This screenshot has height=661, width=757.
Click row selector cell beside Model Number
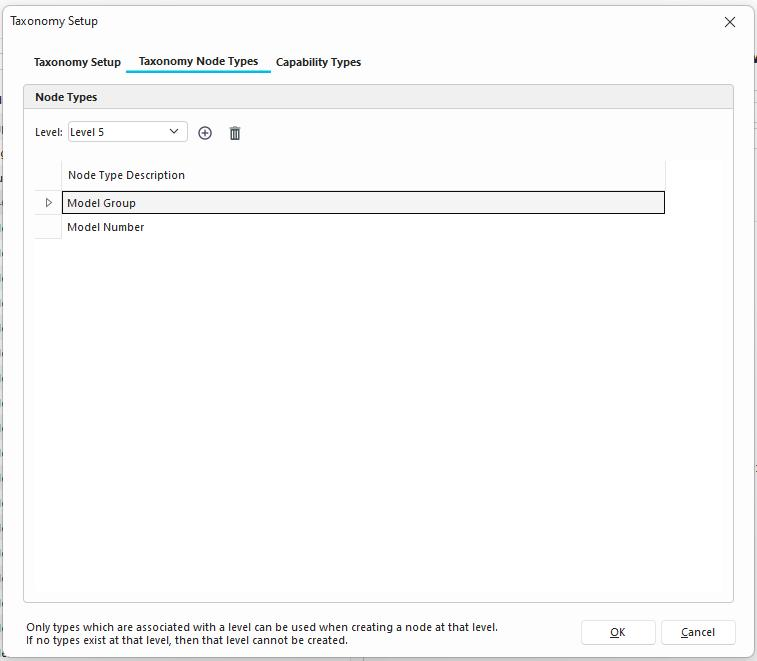48,227
